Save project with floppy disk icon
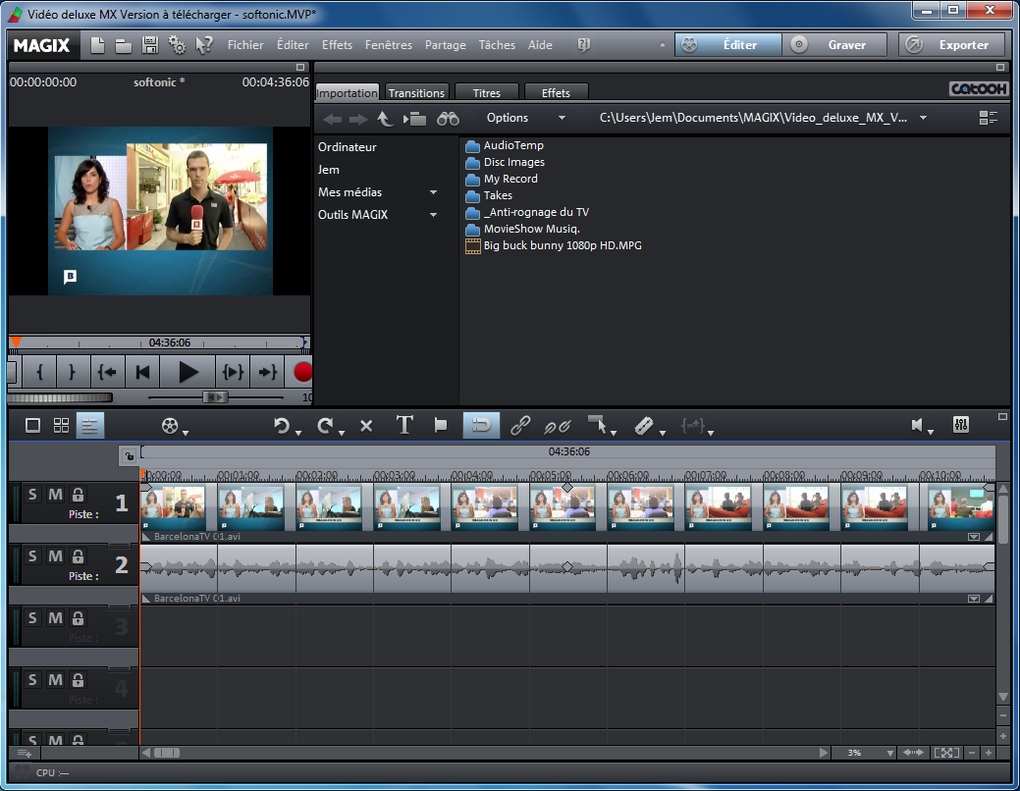Screen dimensions: 1020x791 click(150, 45)
